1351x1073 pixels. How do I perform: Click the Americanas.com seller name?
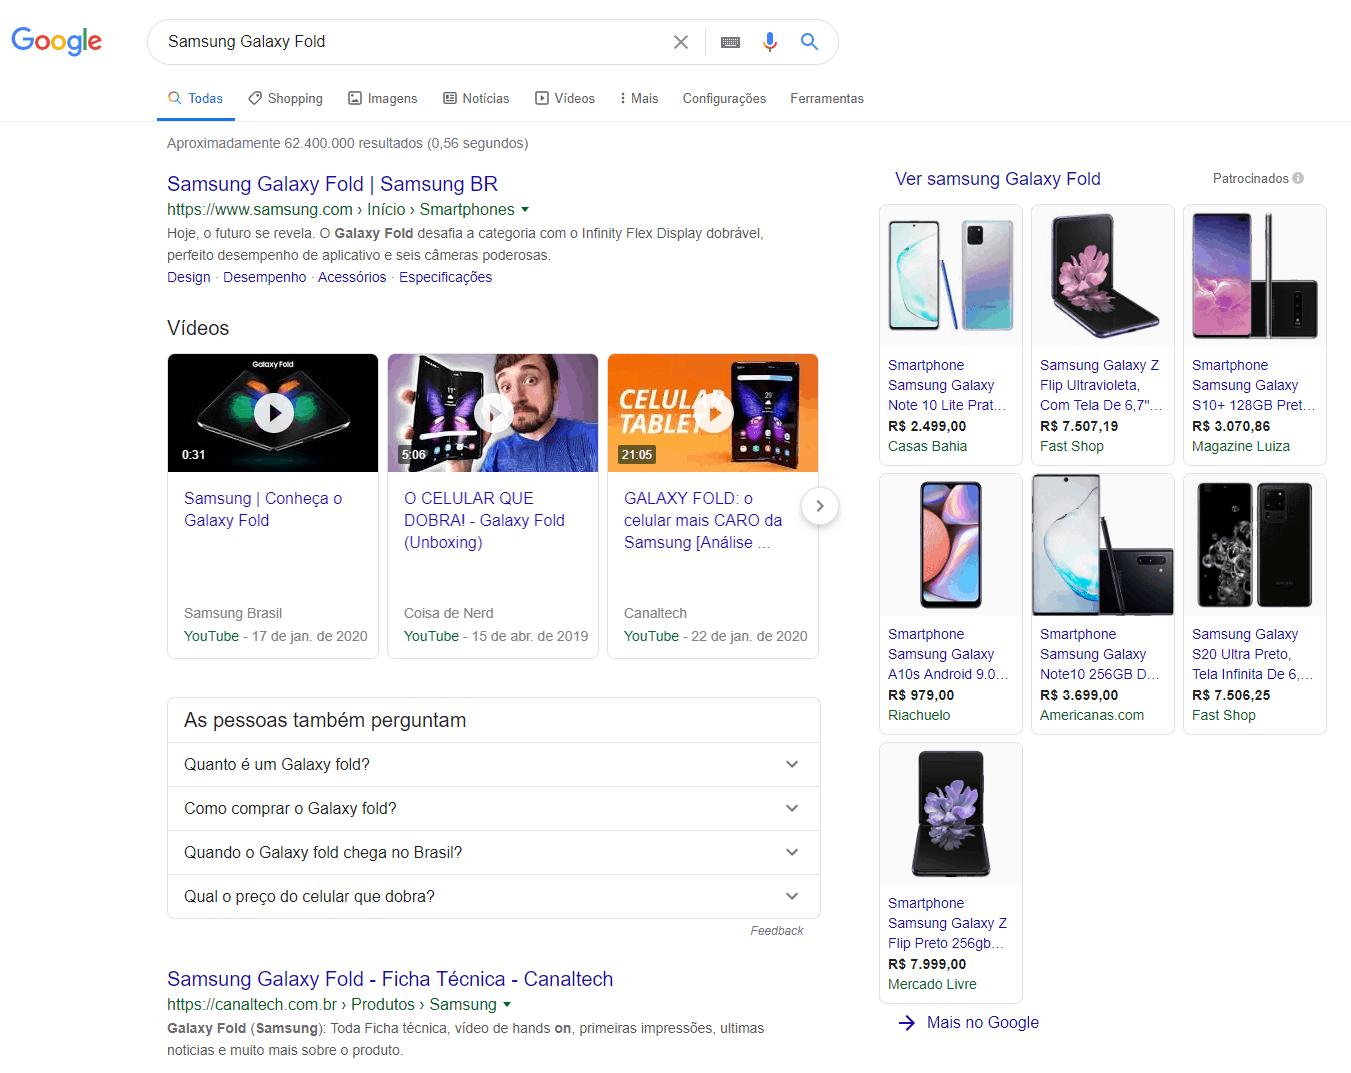pos(1092,715)
